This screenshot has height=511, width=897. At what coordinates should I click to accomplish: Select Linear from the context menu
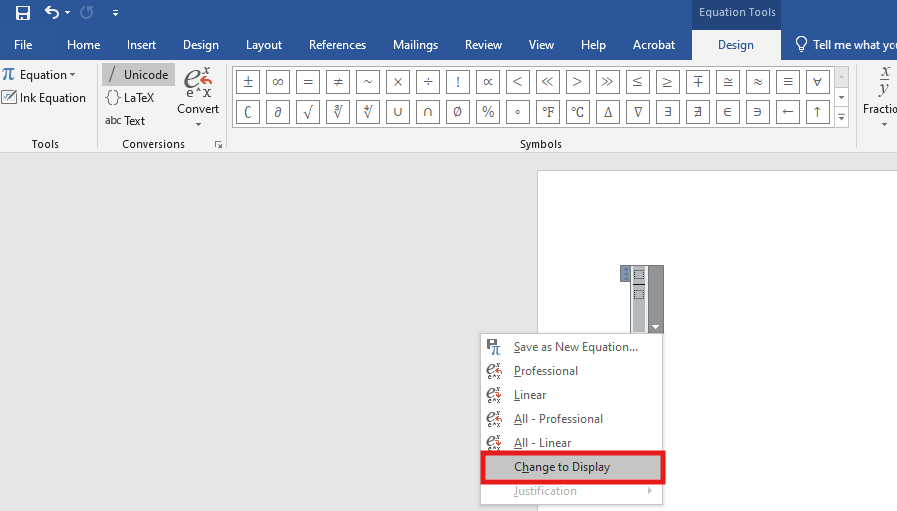(x=529, y=395)
